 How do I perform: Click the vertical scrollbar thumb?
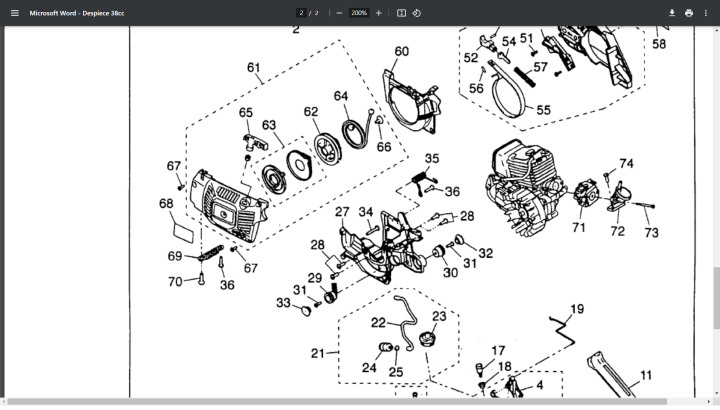click(714, 297)
